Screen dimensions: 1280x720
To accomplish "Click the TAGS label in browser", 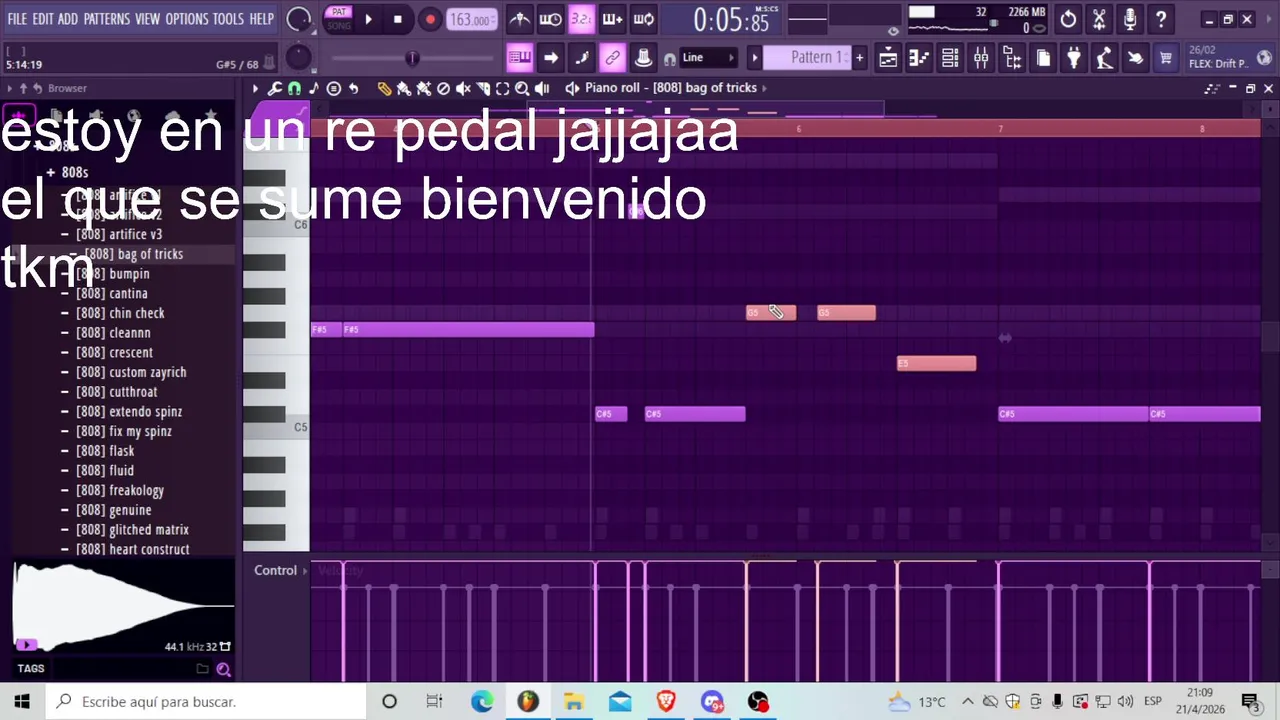I will point(30,669).
